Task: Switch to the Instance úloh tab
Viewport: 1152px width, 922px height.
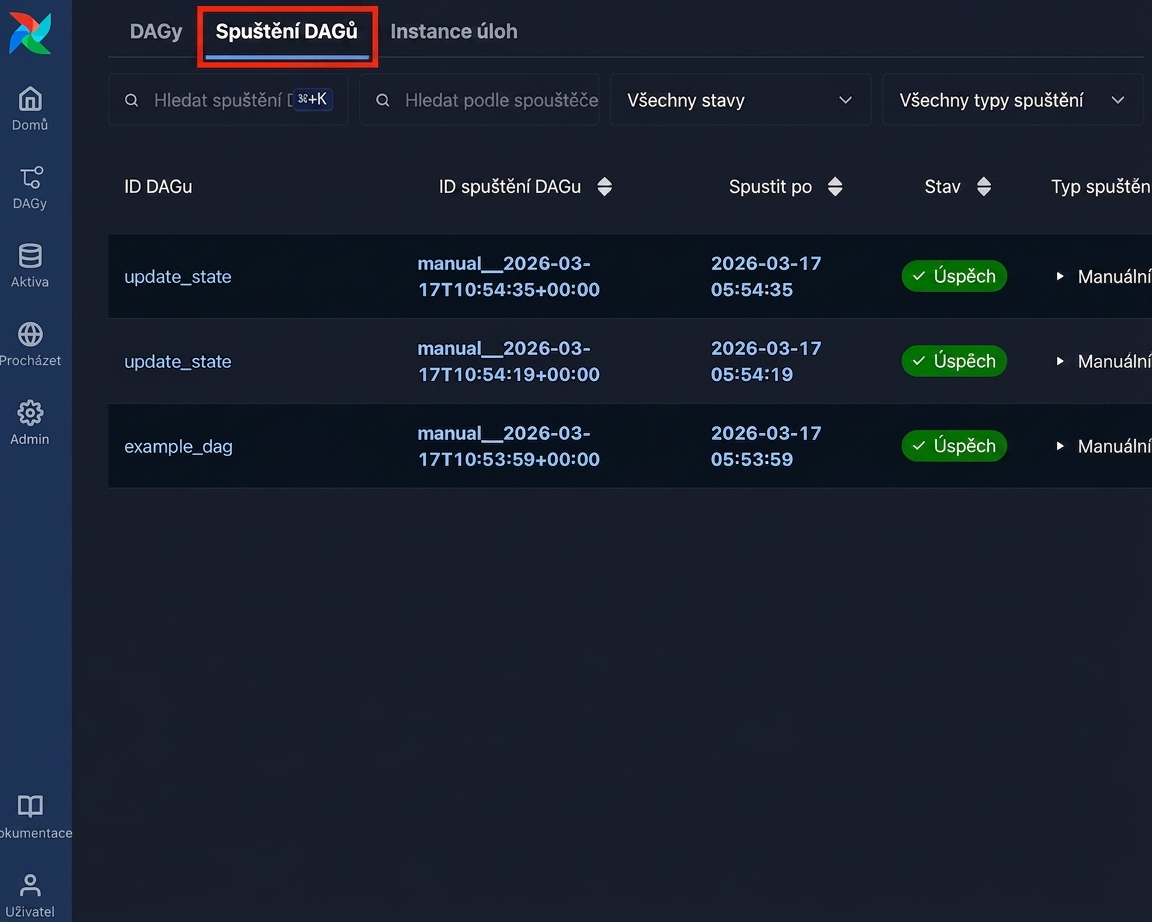Action: pos(453,32)
